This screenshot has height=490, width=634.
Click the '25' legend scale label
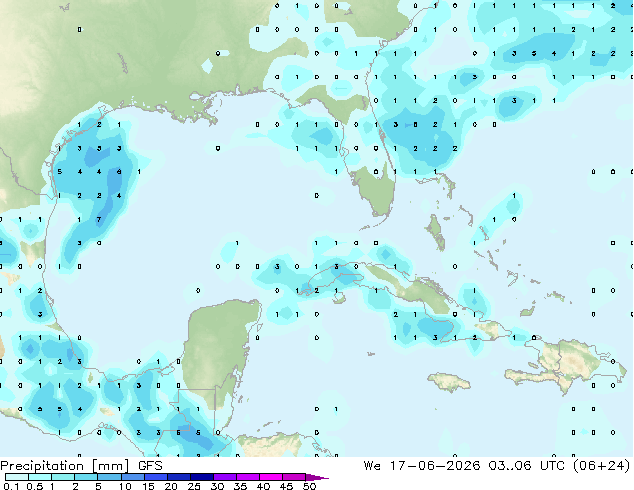click(x=194, y=486)
